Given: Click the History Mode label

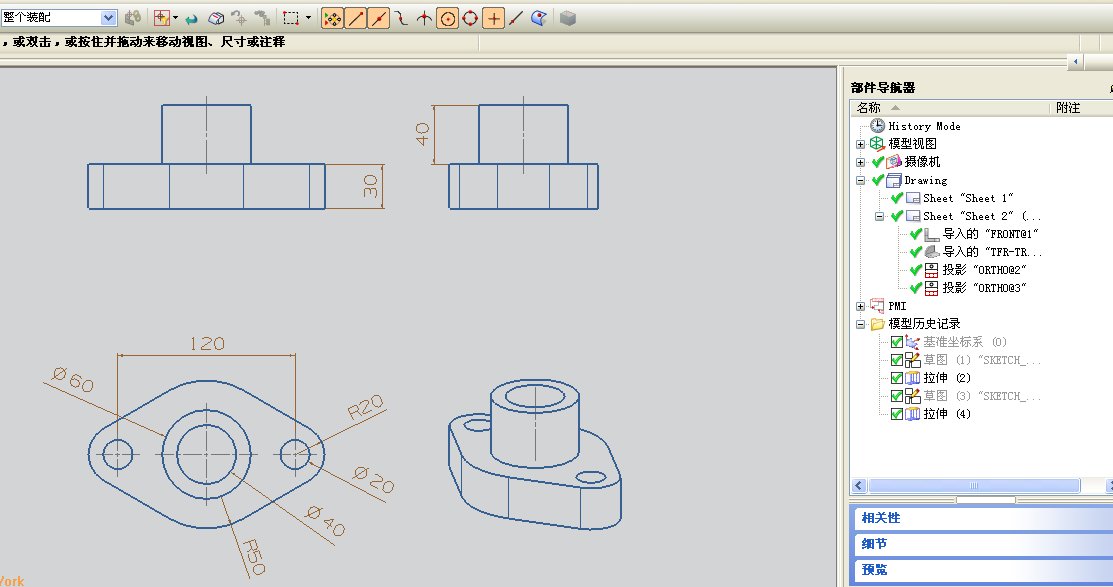Looking at the screenshot, I should pyautogui.click(x=924, y=126).
